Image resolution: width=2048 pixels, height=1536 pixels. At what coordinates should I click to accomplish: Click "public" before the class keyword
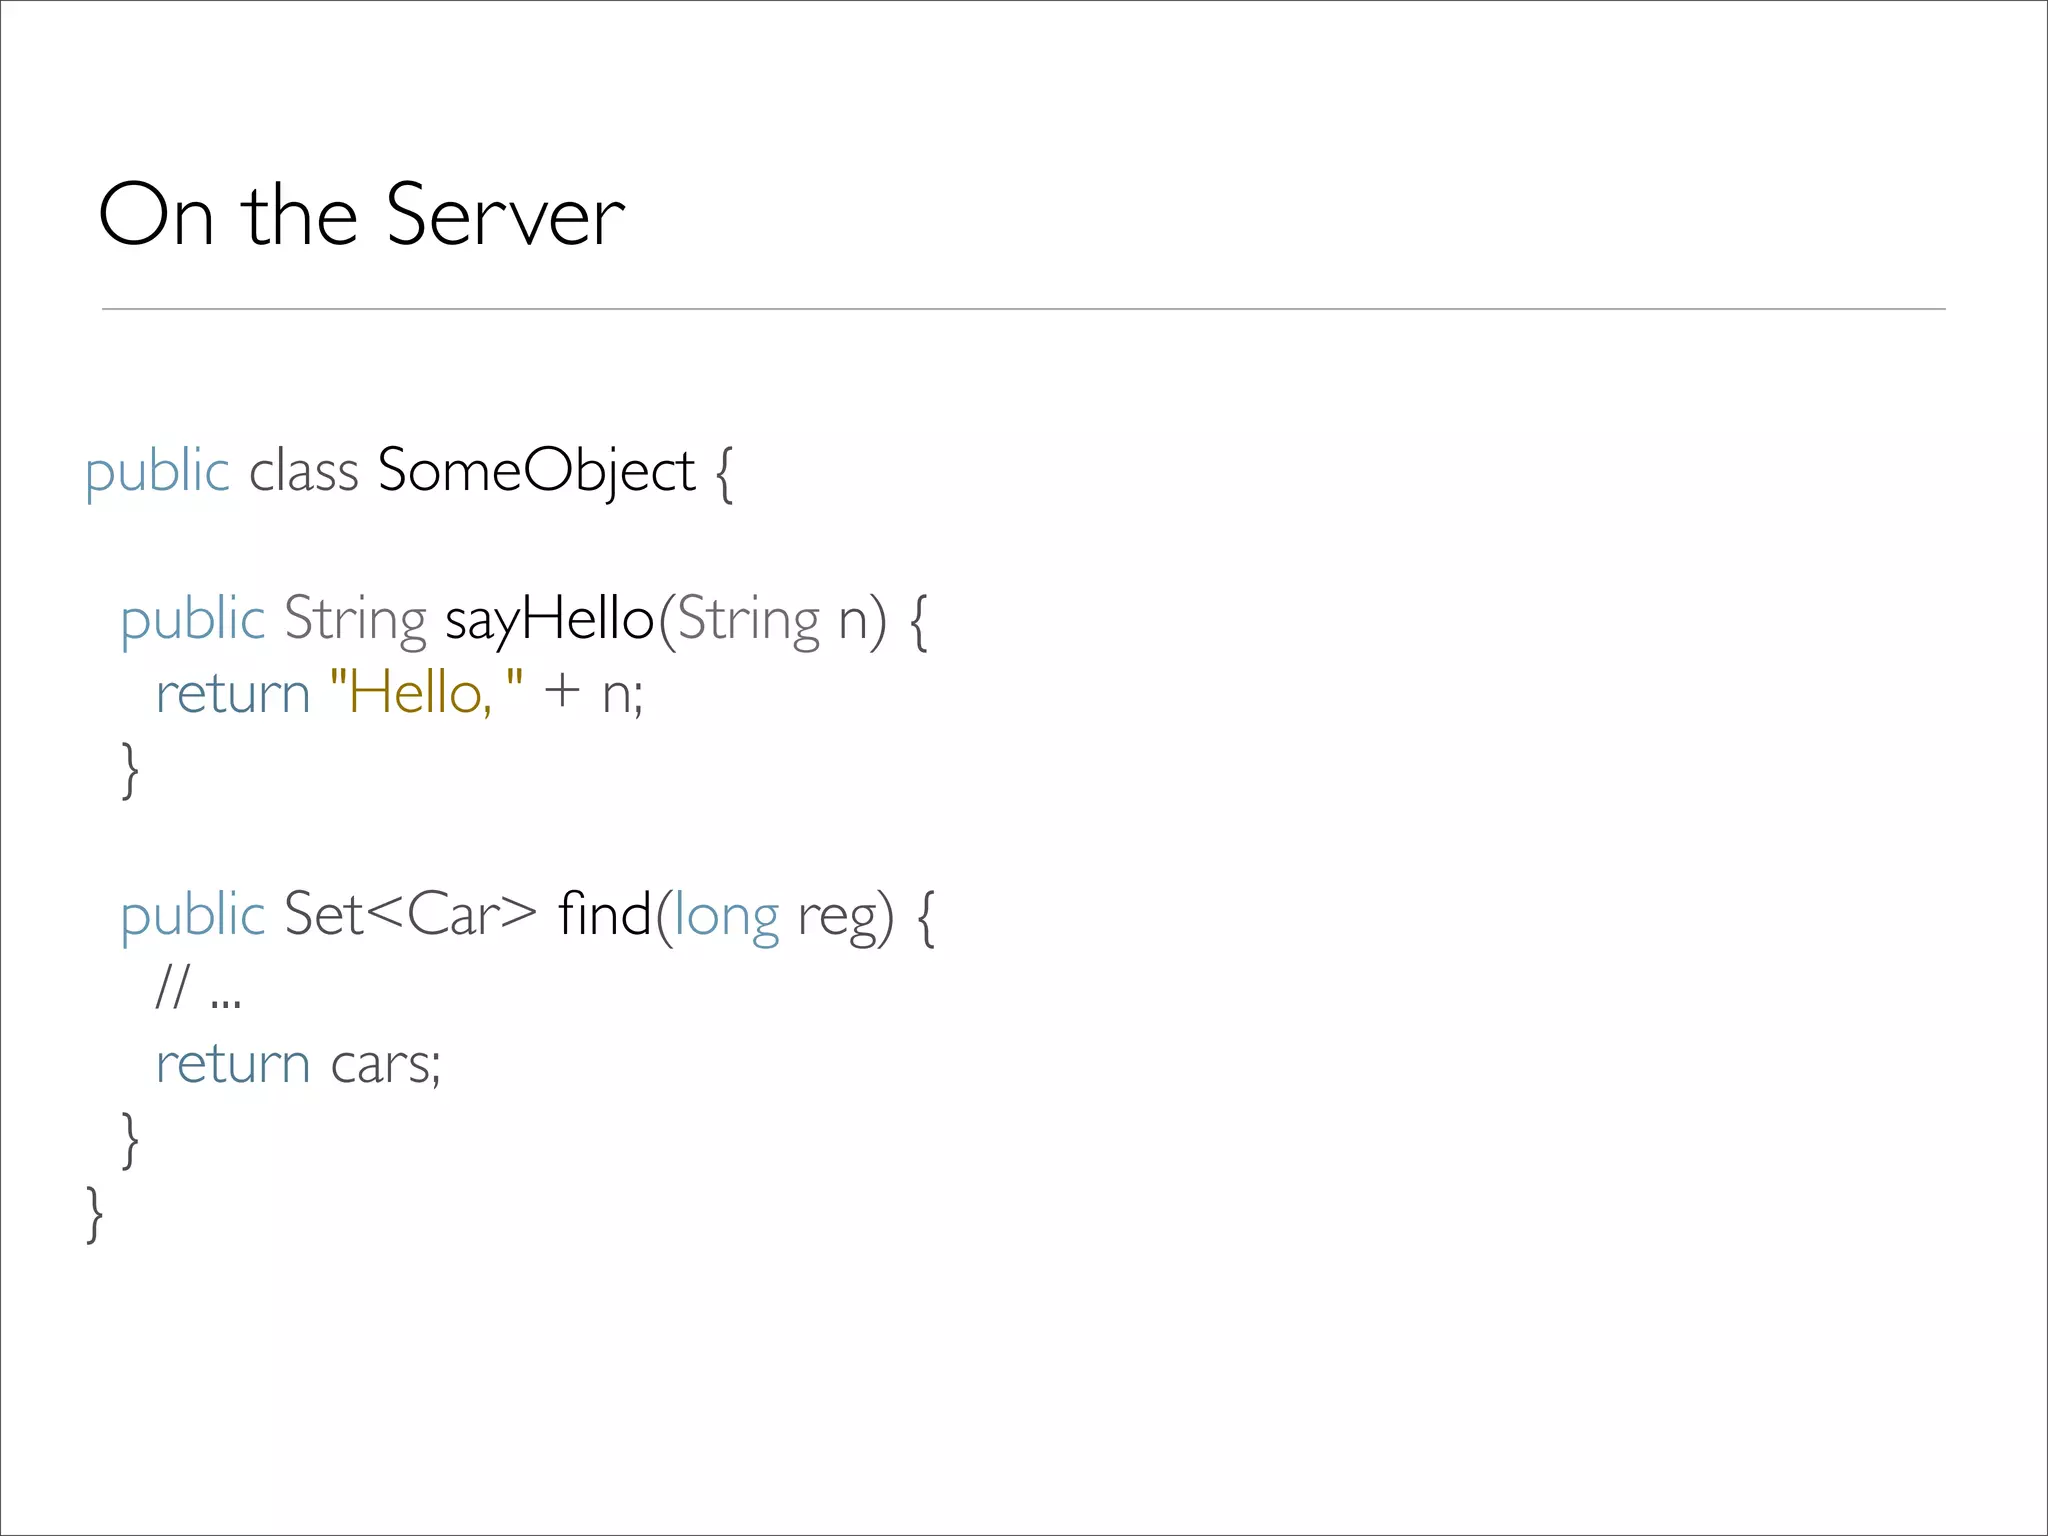point(157,473)
